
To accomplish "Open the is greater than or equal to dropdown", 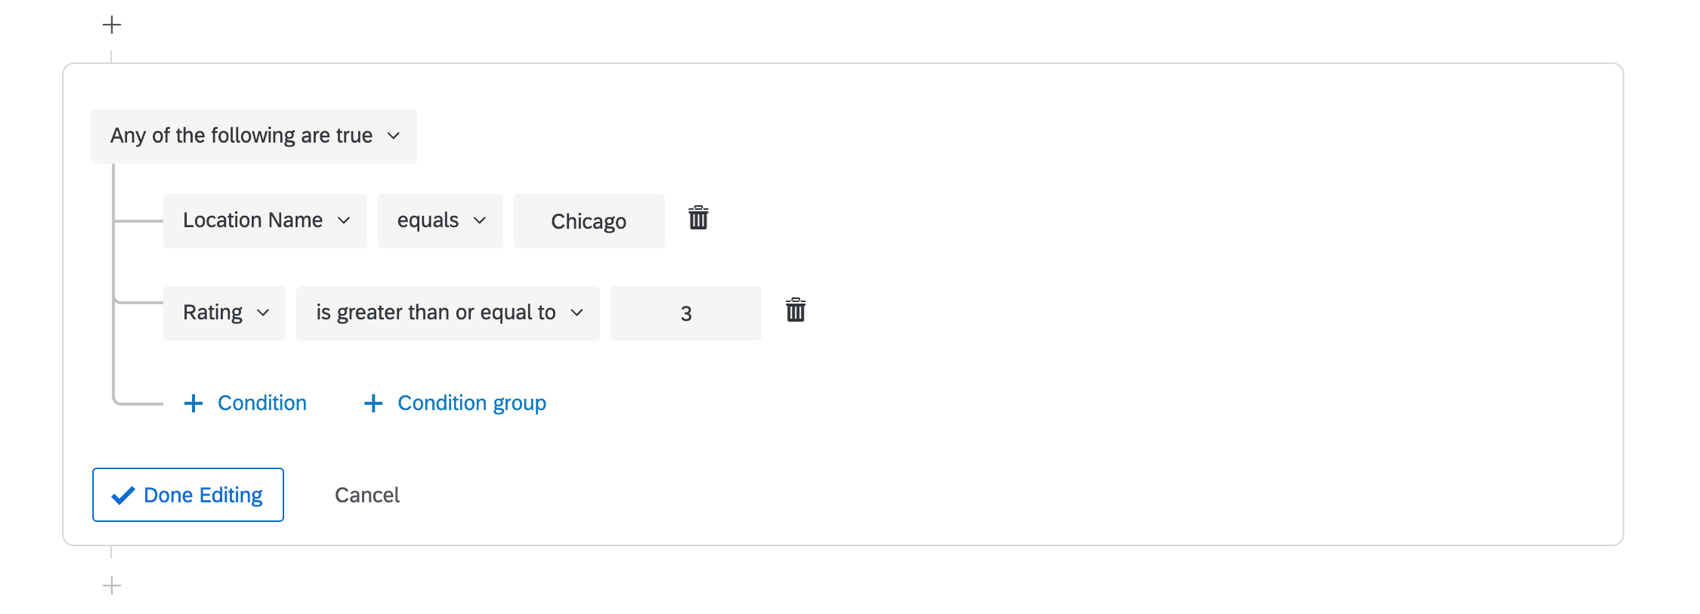I will (447, 312).
